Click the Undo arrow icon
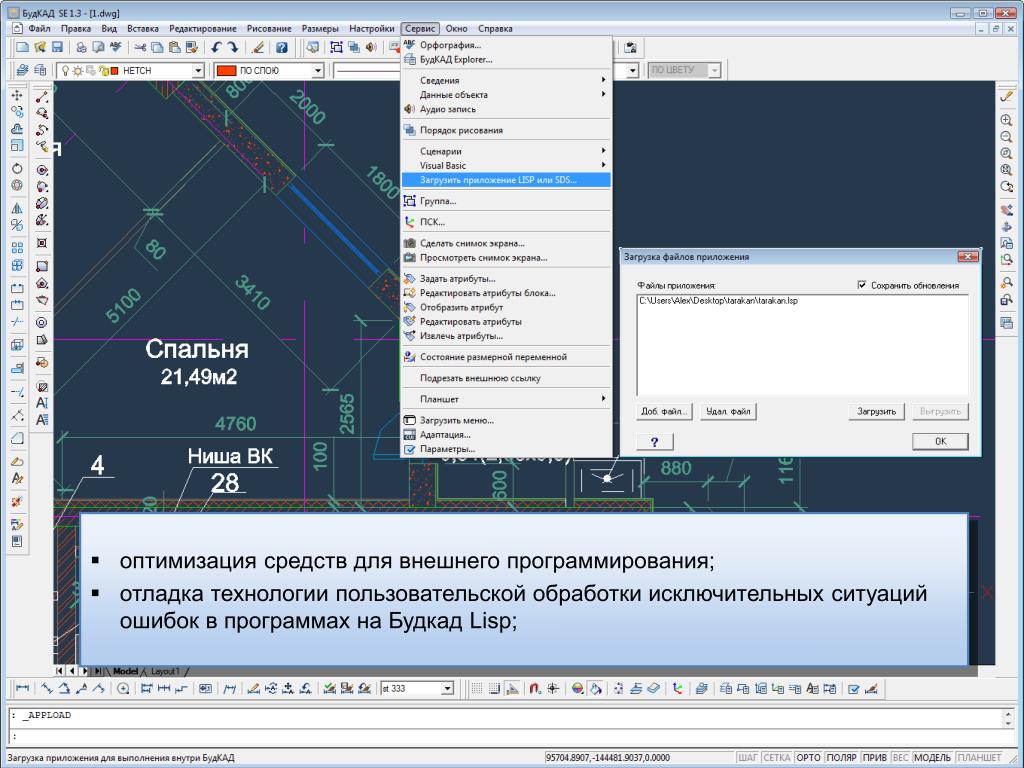 pos(216,47)
